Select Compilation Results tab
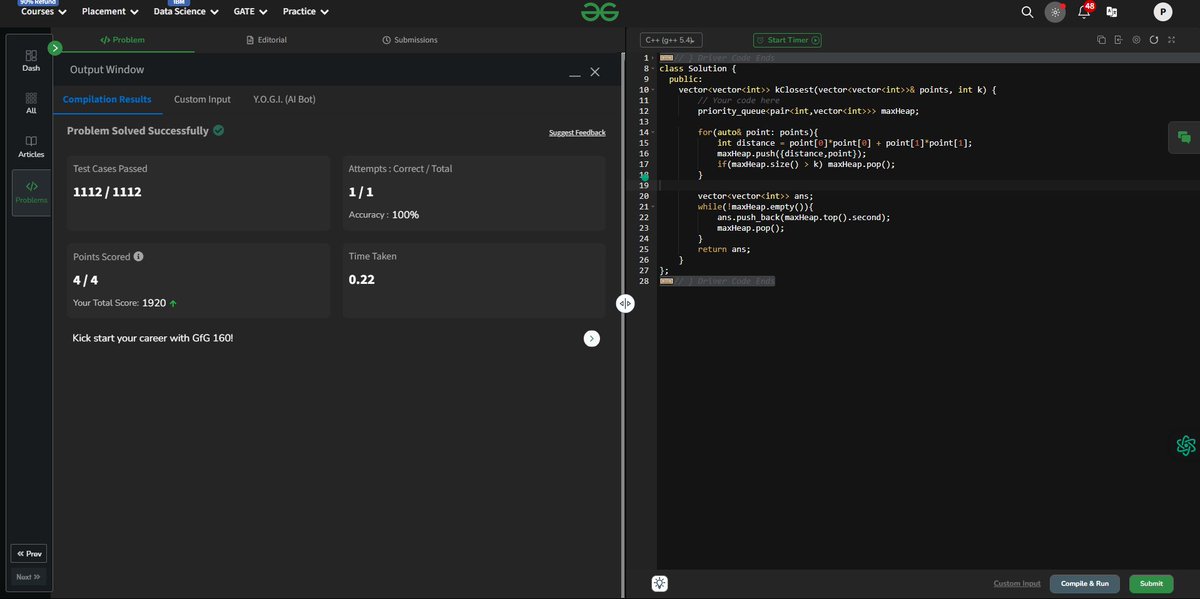The image size is (1200, 599). tap(107, 99)
